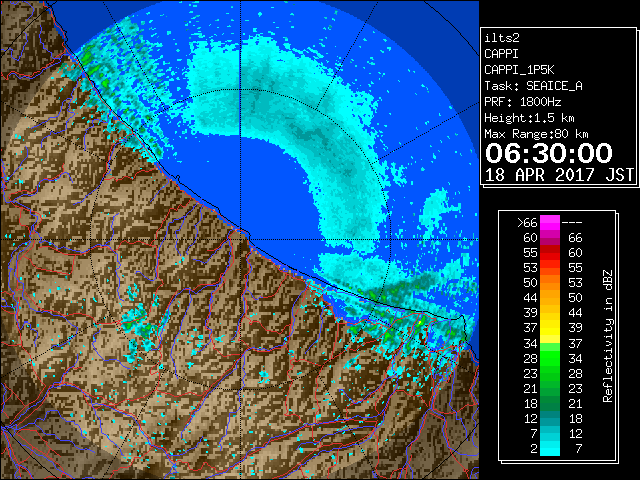The width and height of the screenshot is (640, 480).
Task: Click the 'Reflectivity in dBZ' legend label
Action: click(607, 336)
